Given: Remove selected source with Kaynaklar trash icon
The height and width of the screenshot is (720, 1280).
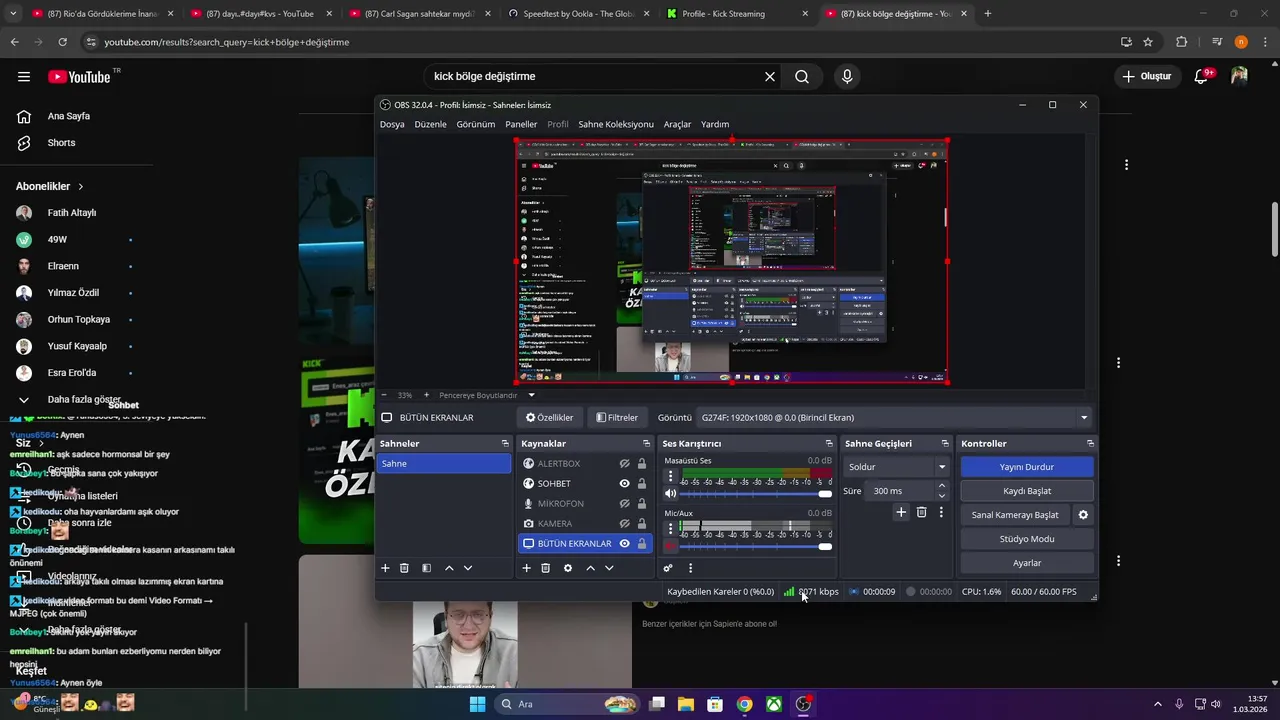Looking at the screenshot, I should pos(546,568).
